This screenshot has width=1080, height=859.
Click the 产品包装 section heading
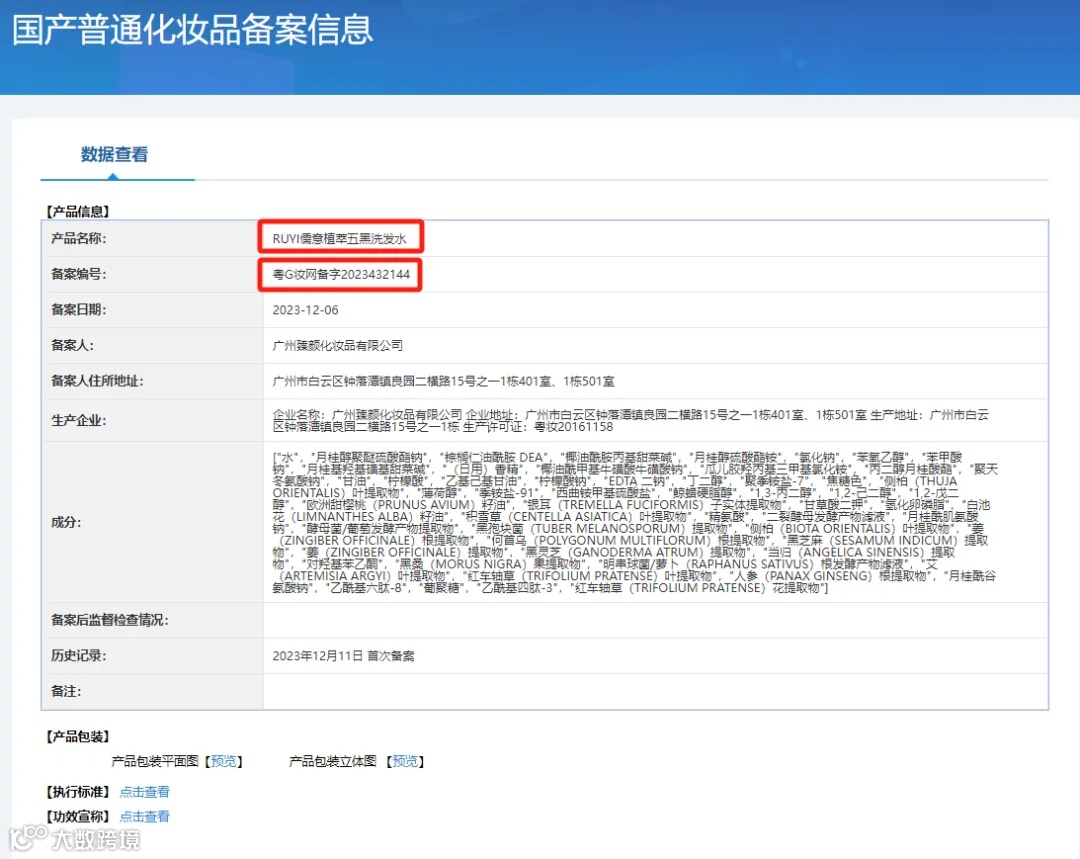tap(78, 736)
